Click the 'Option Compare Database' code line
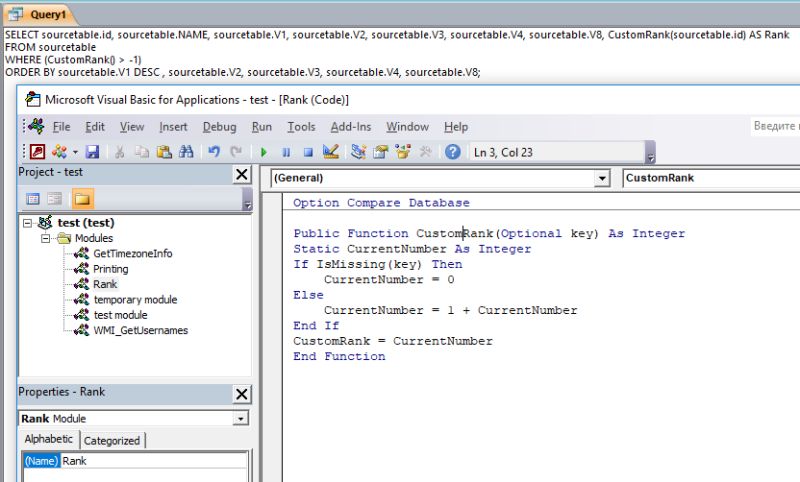Viewport: 800px width, 482px height. pyautogui.click(x=381, y=203)
